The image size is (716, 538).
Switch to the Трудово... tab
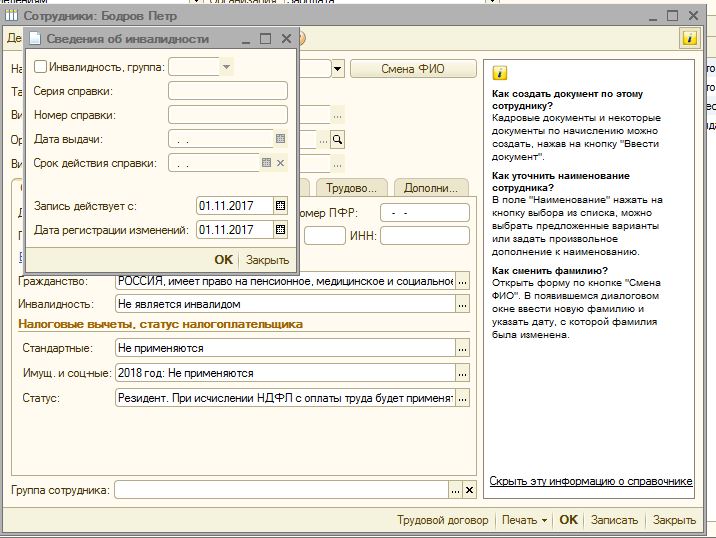(352, 187)
